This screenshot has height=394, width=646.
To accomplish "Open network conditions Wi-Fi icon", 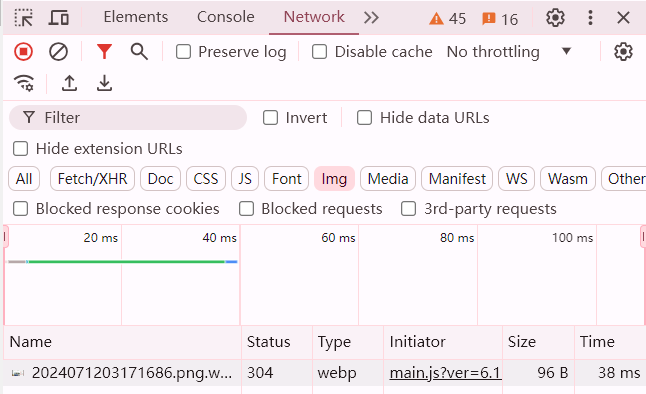I will pos(24,83).
